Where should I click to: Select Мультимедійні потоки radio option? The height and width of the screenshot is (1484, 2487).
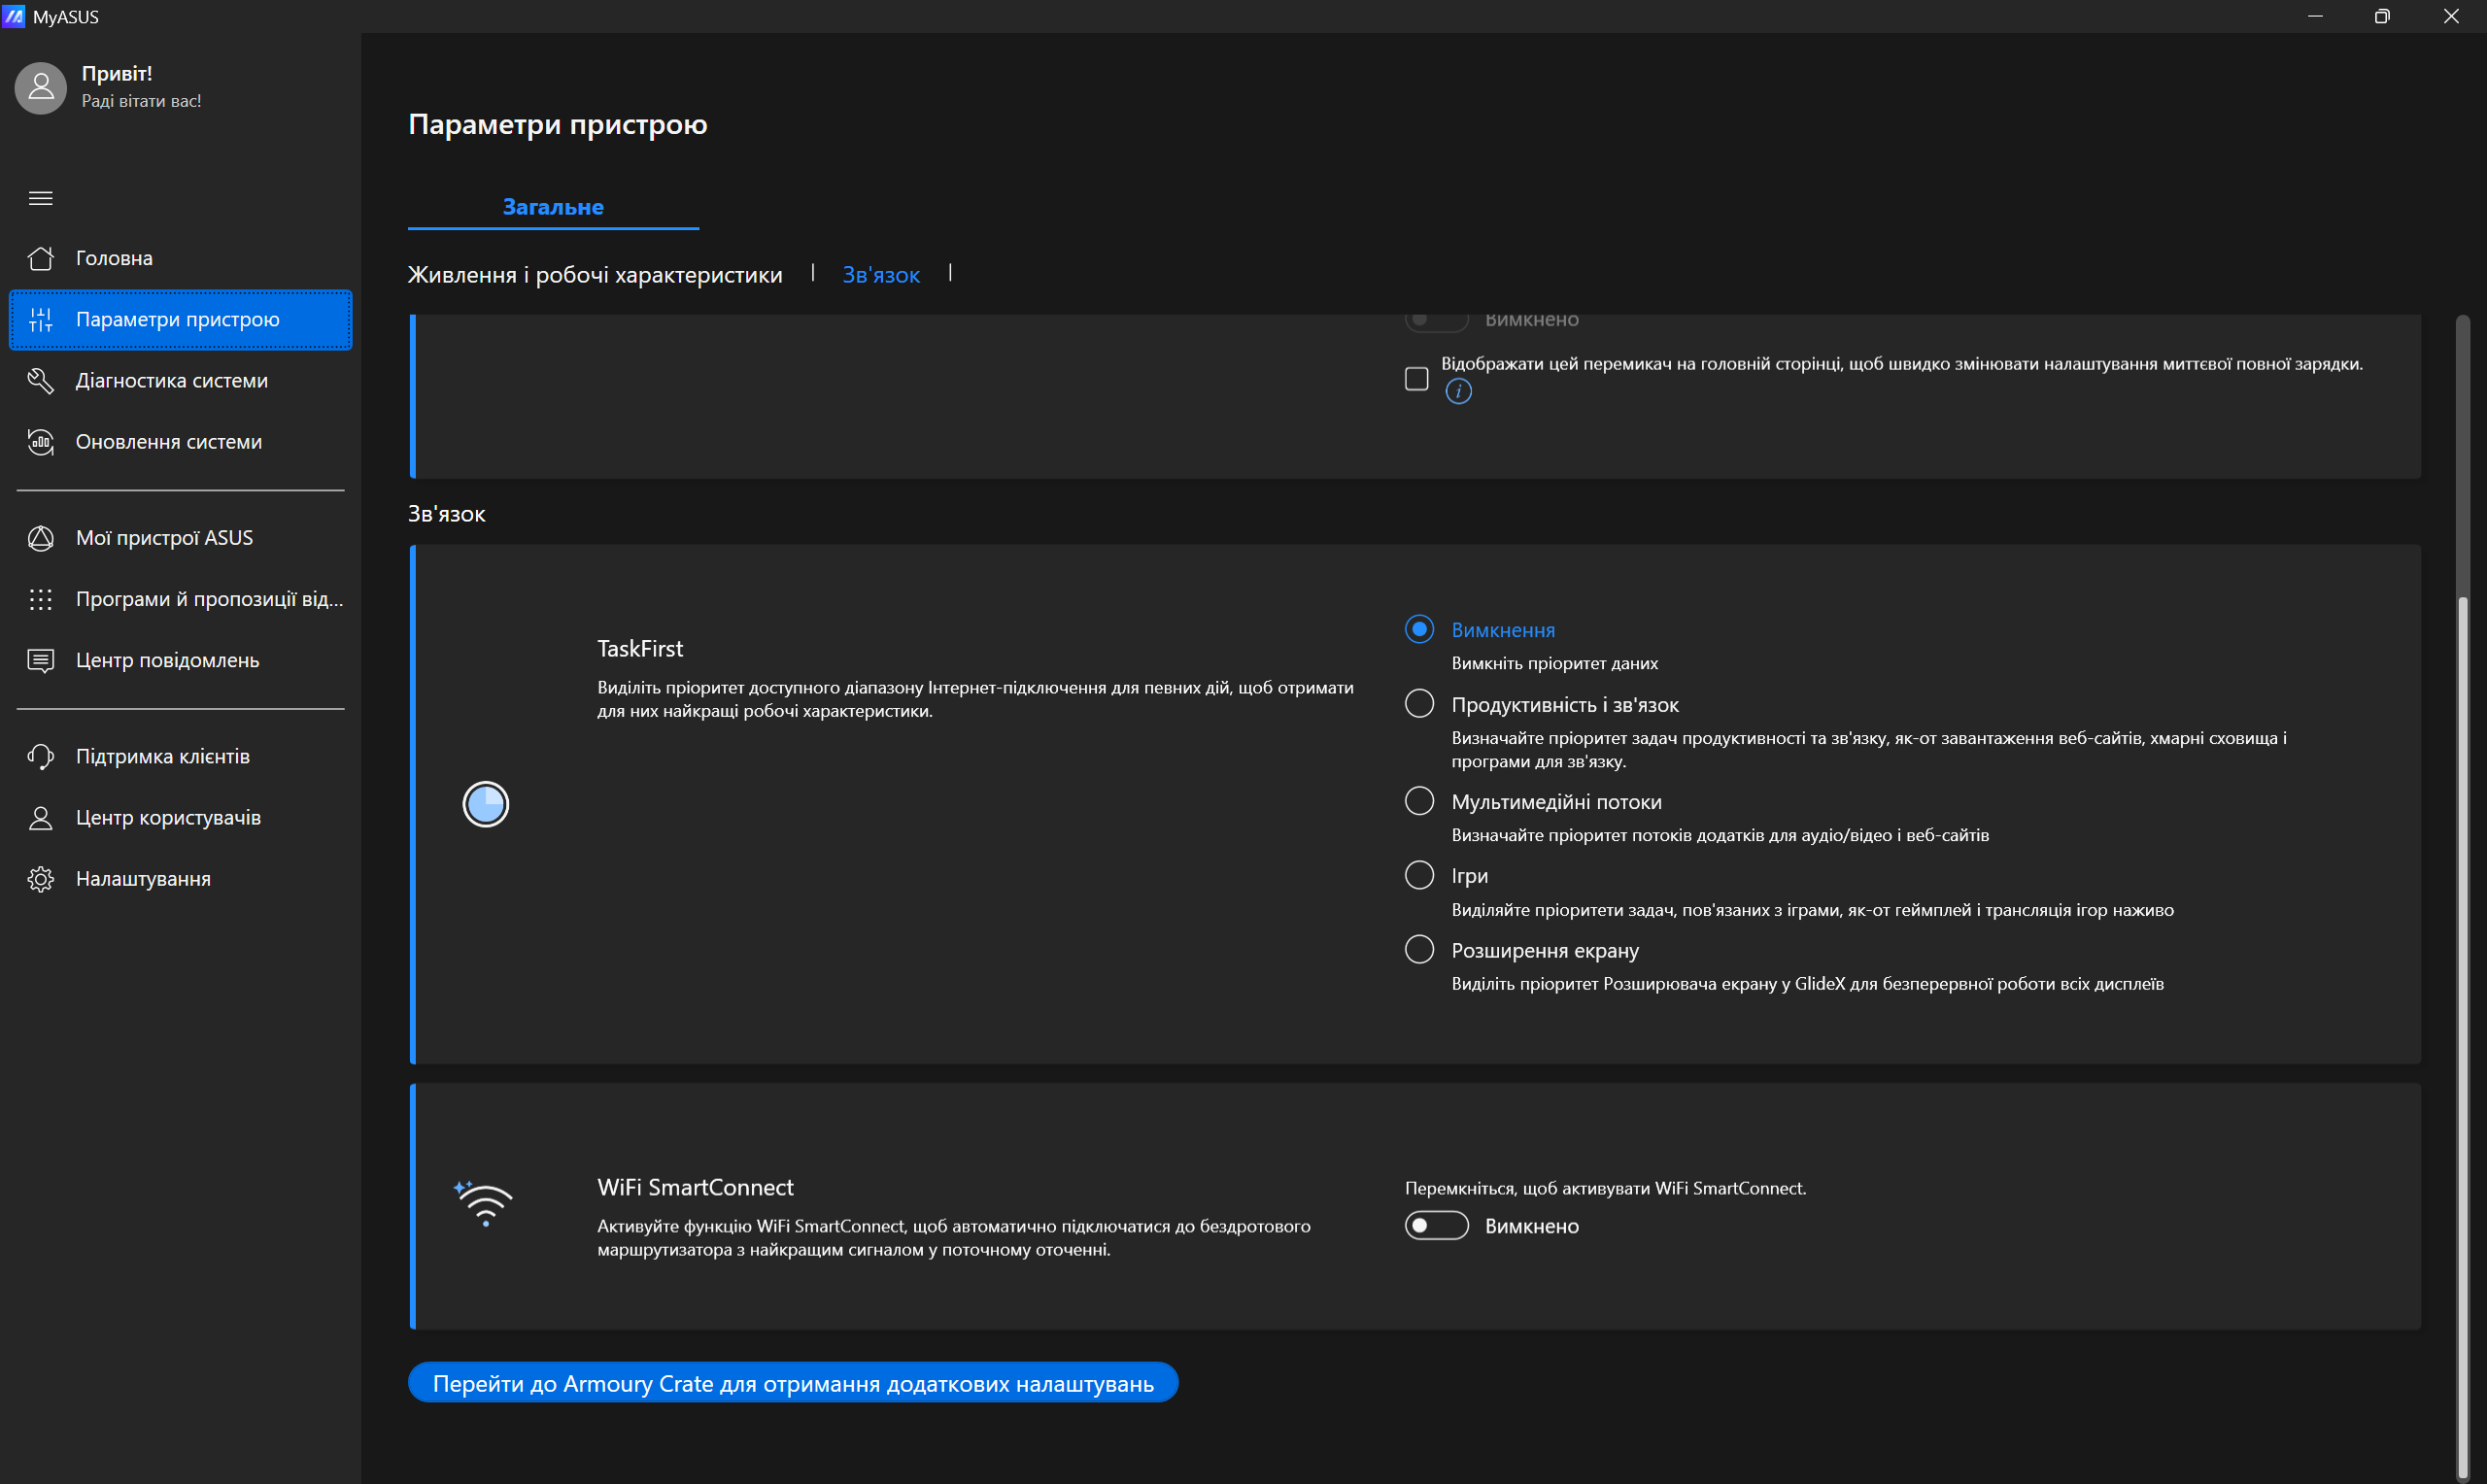coord(1419,801)
